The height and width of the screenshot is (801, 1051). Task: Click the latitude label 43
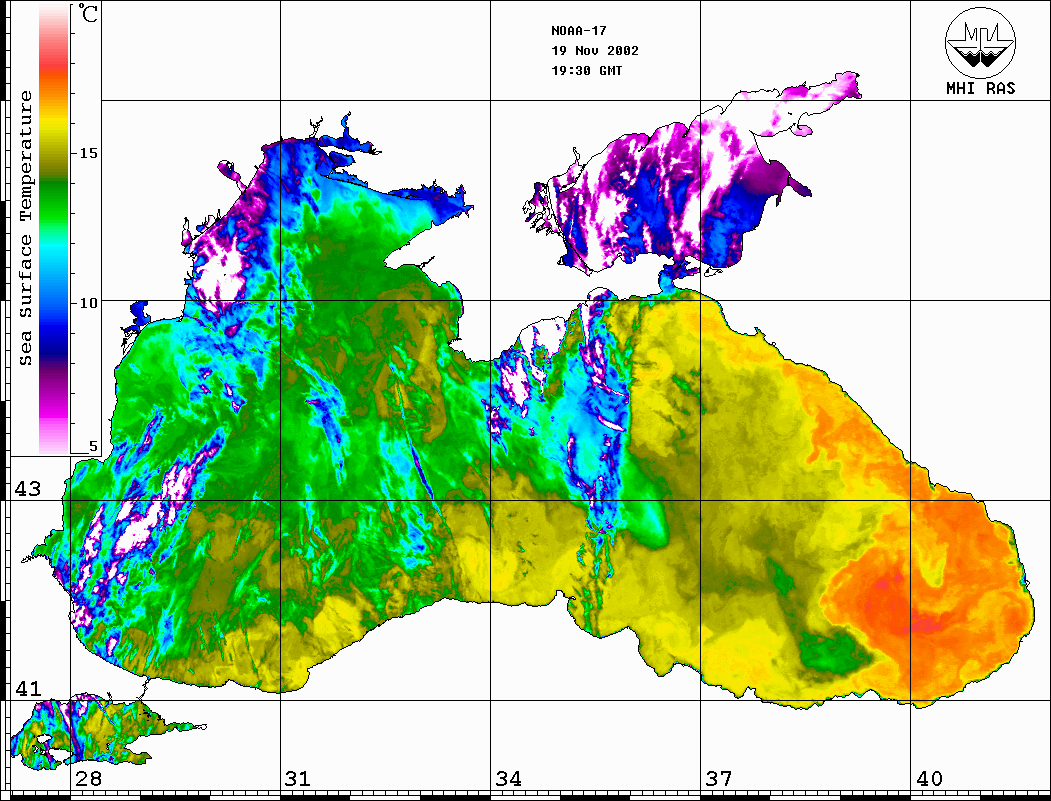[x=28, y=489]
